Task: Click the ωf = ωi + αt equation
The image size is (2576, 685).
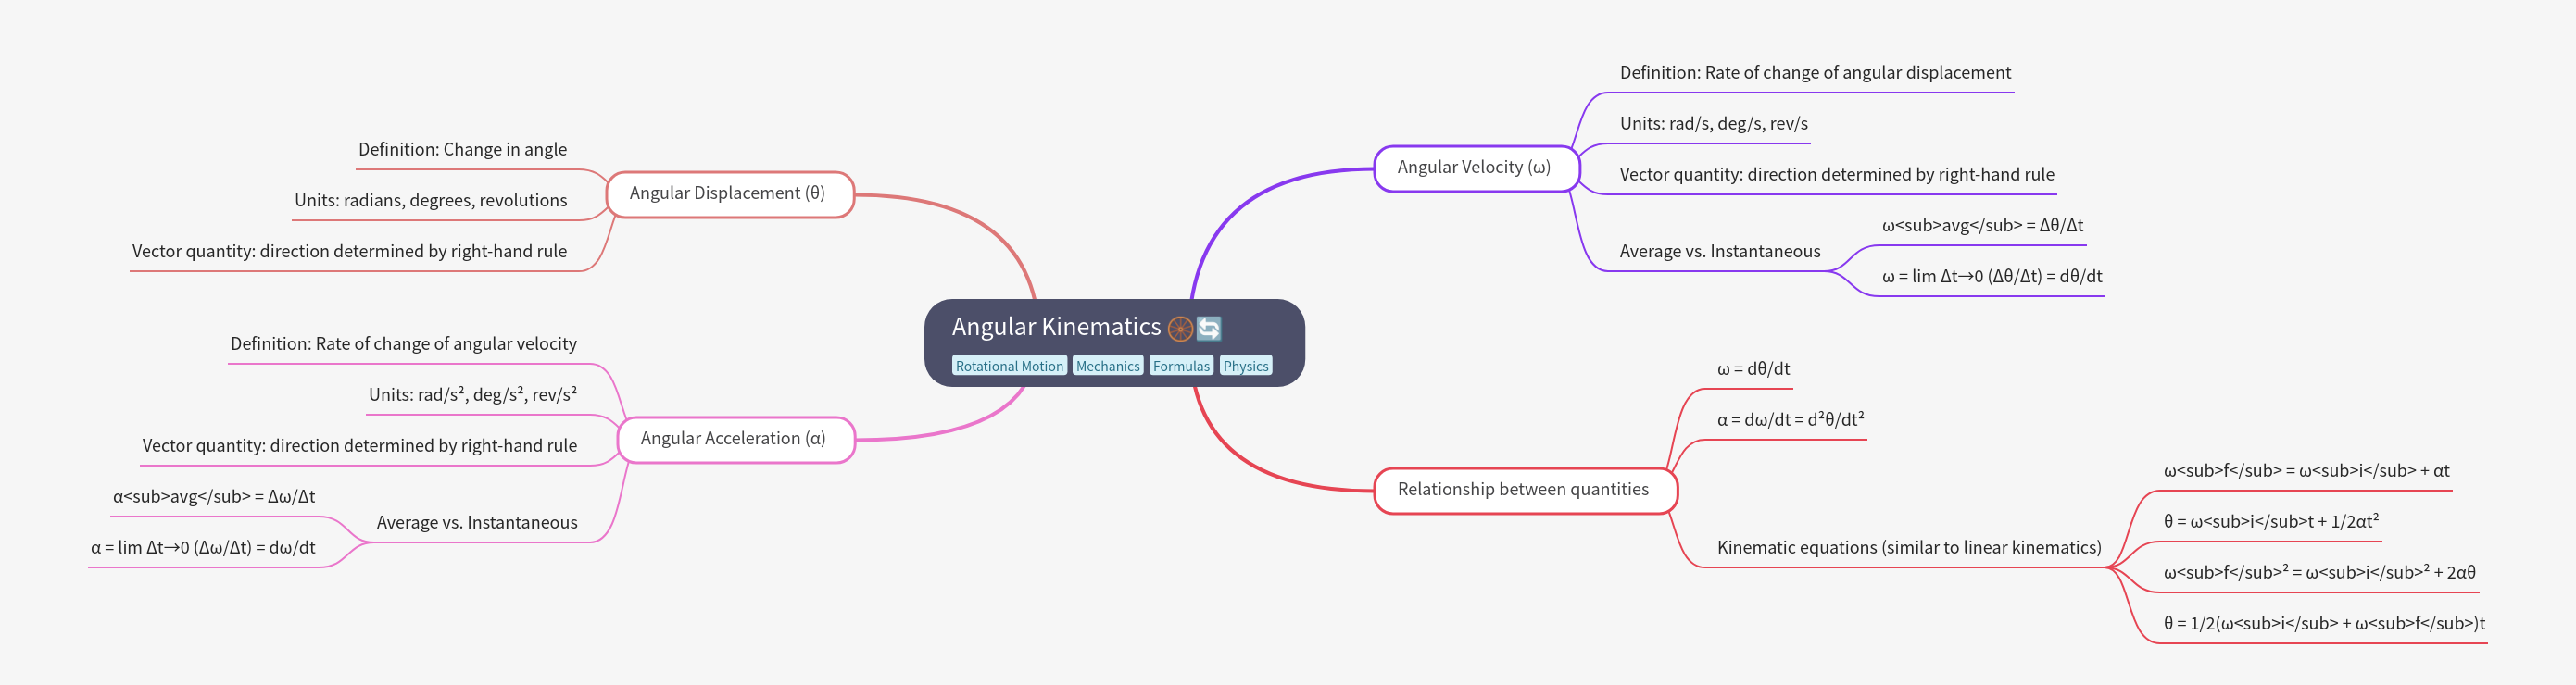Action: pos(2306,471)
